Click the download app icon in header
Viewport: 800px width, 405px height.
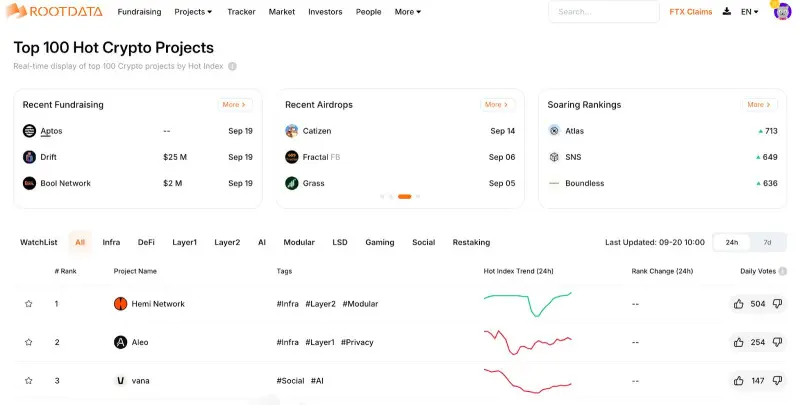tap(726, 12)
